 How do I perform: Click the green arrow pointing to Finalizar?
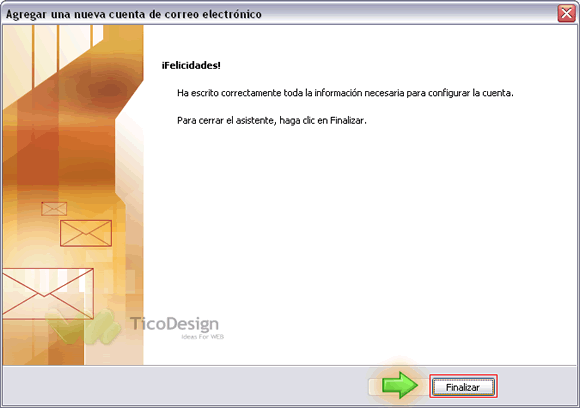(400, 385)
